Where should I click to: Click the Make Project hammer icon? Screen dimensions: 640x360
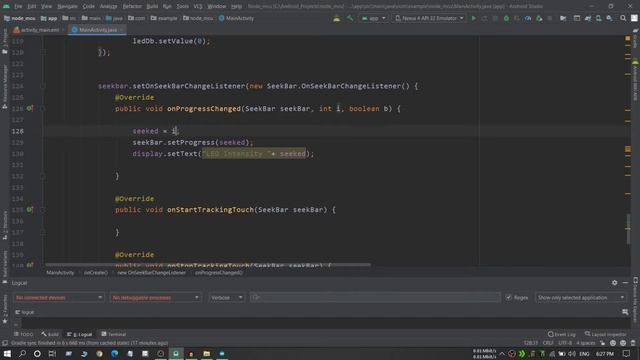350,18
